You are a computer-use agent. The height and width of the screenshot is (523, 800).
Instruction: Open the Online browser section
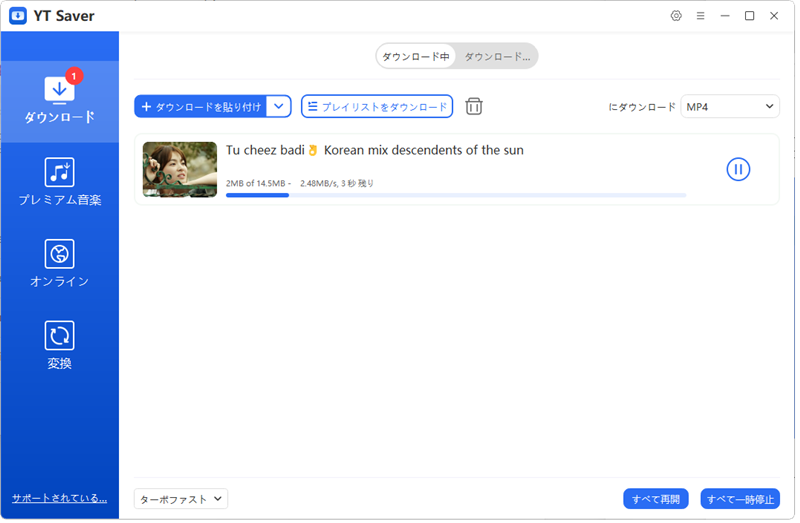click(60, 264)
